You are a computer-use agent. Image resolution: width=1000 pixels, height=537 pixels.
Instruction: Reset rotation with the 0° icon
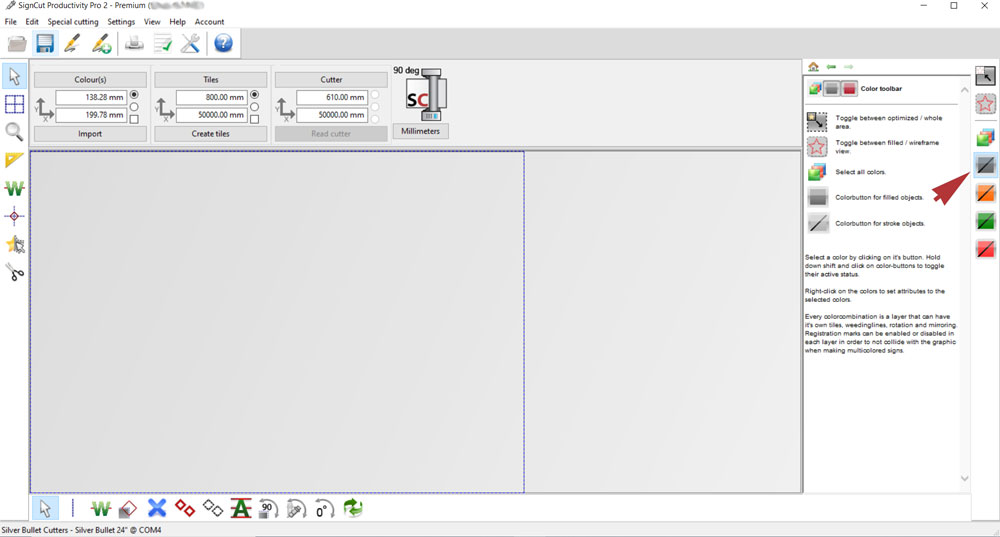tap(324, 509)
